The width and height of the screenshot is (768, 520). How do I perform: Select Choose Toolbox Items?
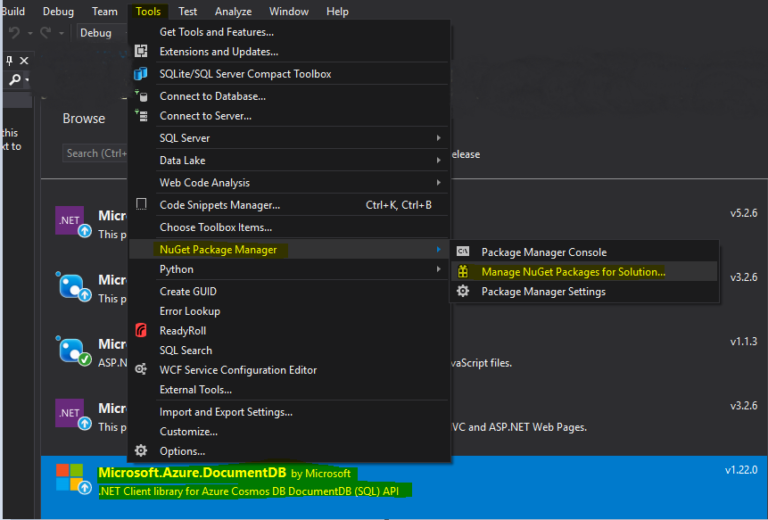point(289,227)
